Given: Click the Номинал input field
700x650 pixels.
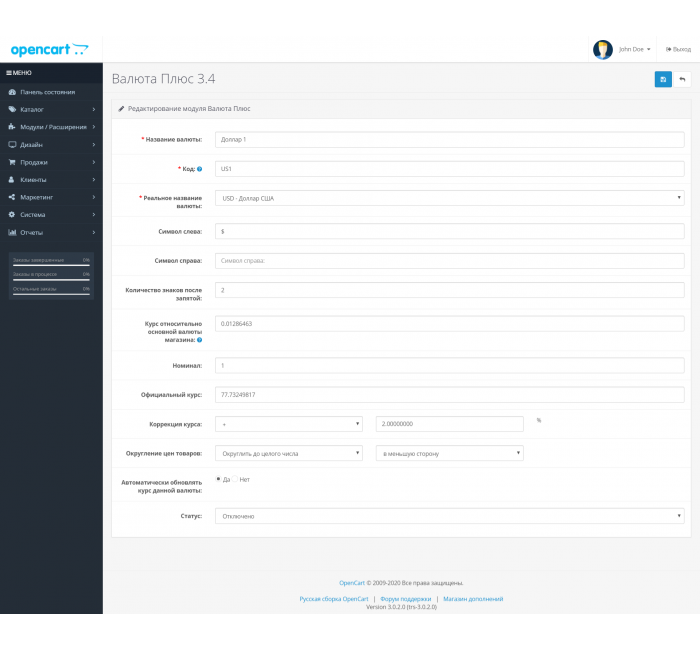Looking at the screenshot, I should click(x=450, y=365).
